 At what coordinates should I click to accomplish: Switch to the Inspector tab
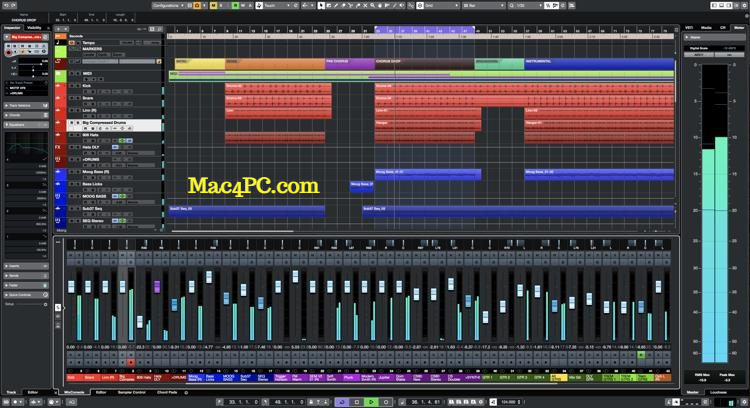point(12,28)
